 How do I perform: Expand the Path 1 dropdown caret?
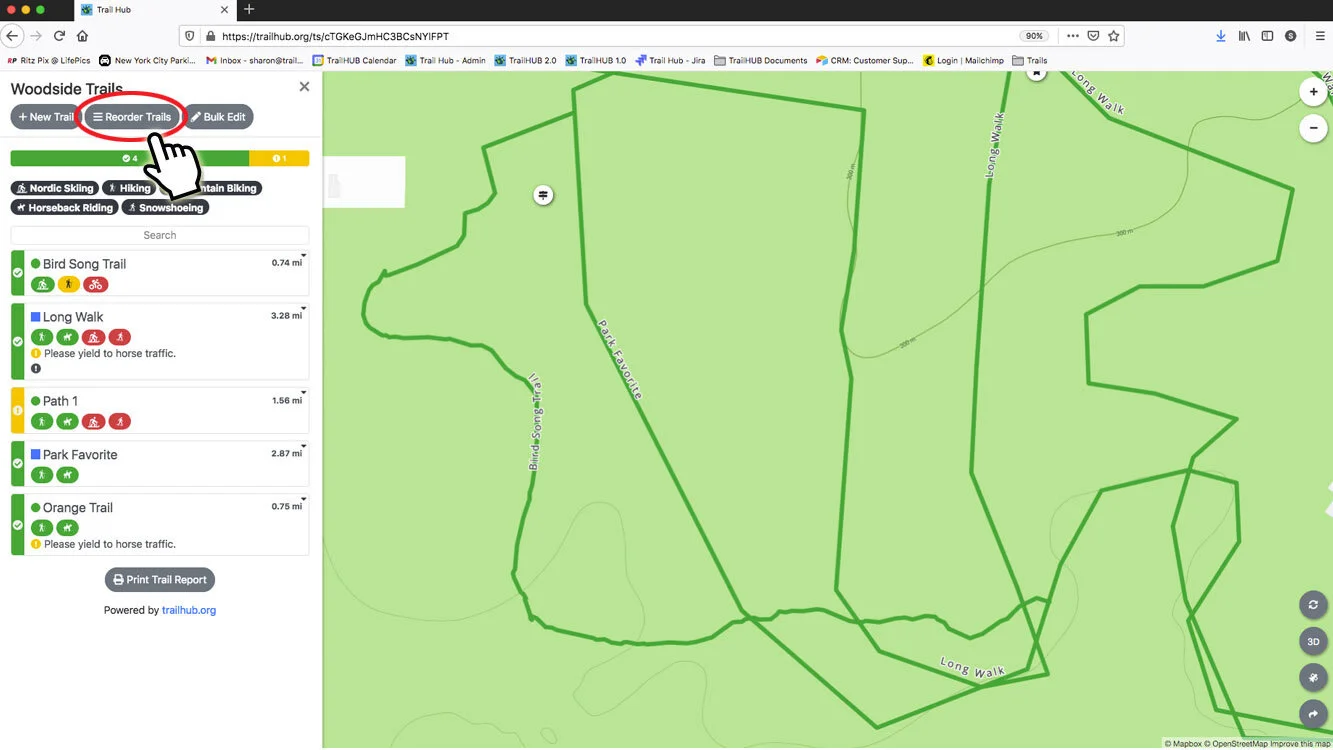pyautogui.click(x=304, y=393)
